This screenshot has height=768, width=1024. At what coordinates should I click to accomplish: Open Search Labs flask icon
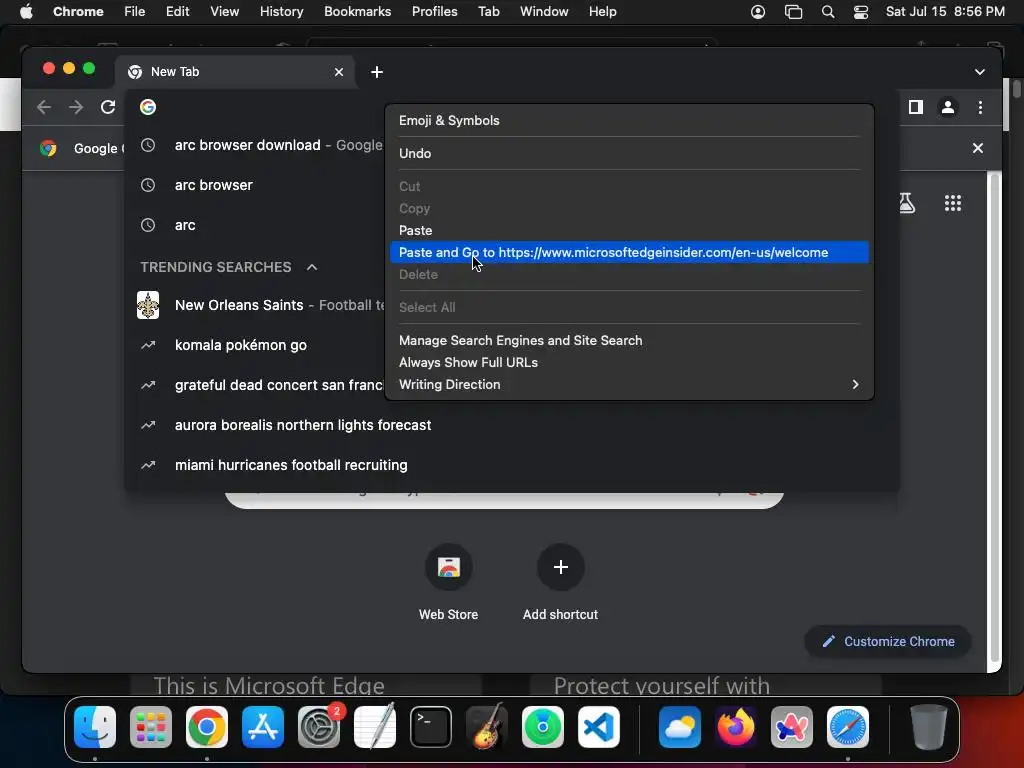click(x=906, y=203)
